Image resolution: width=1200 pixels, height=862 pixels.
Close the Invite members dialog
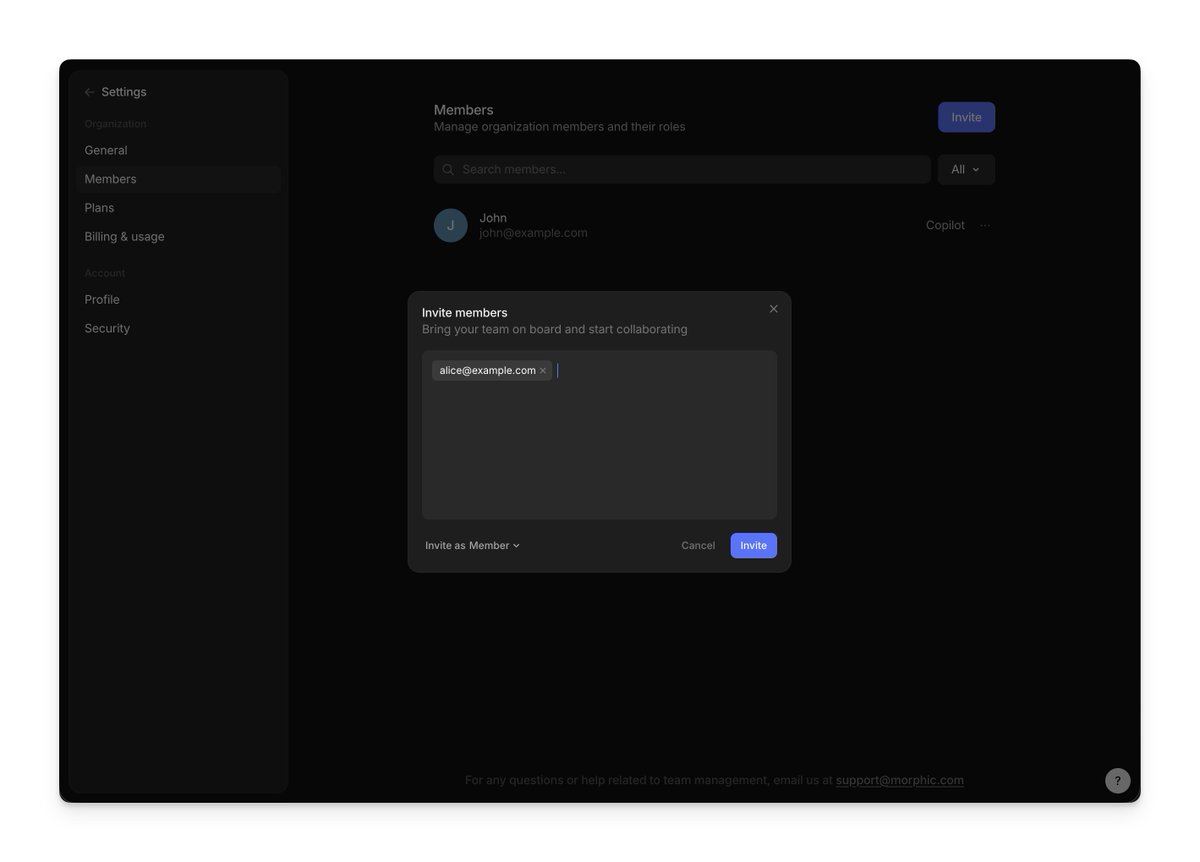[773, 309]
